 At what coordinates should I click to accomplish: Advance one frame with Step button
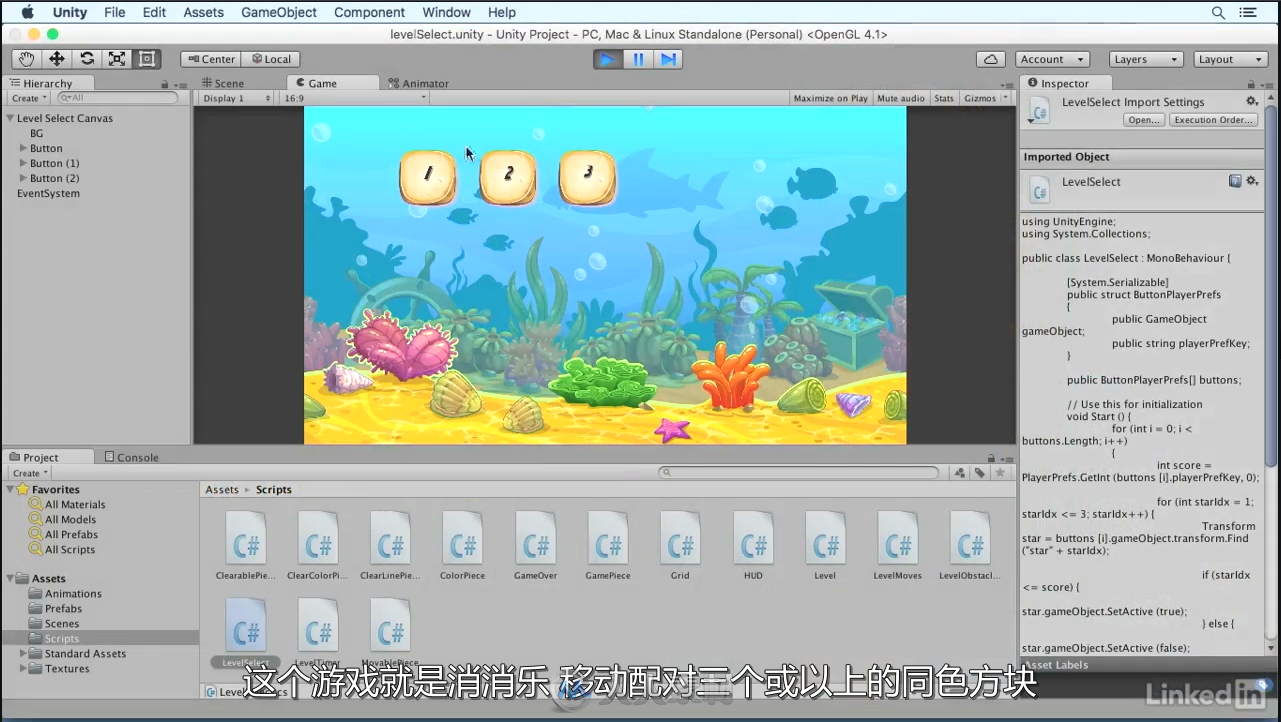coord(668,59)
